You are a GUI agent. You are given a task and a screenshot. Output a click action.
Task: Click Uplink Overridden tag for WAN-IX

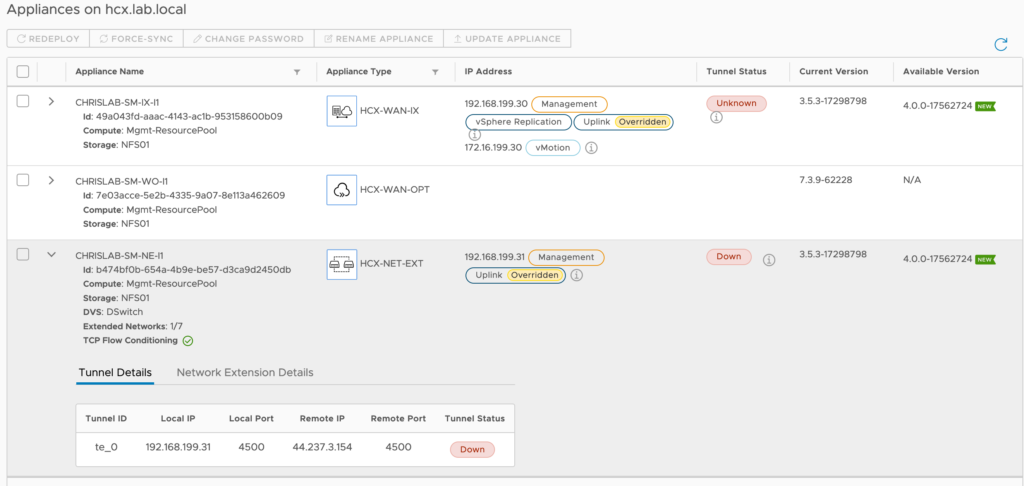tap(624, 122)
